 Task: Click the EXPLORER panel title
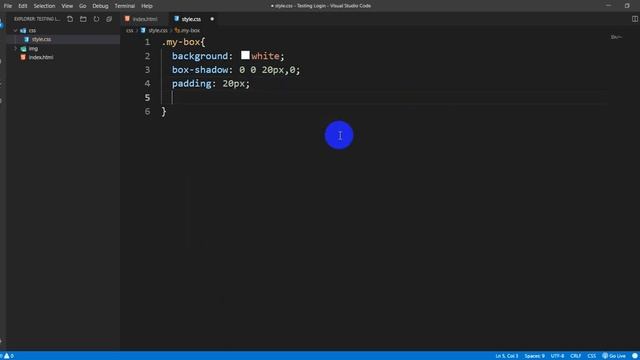[x=37, y=19]
